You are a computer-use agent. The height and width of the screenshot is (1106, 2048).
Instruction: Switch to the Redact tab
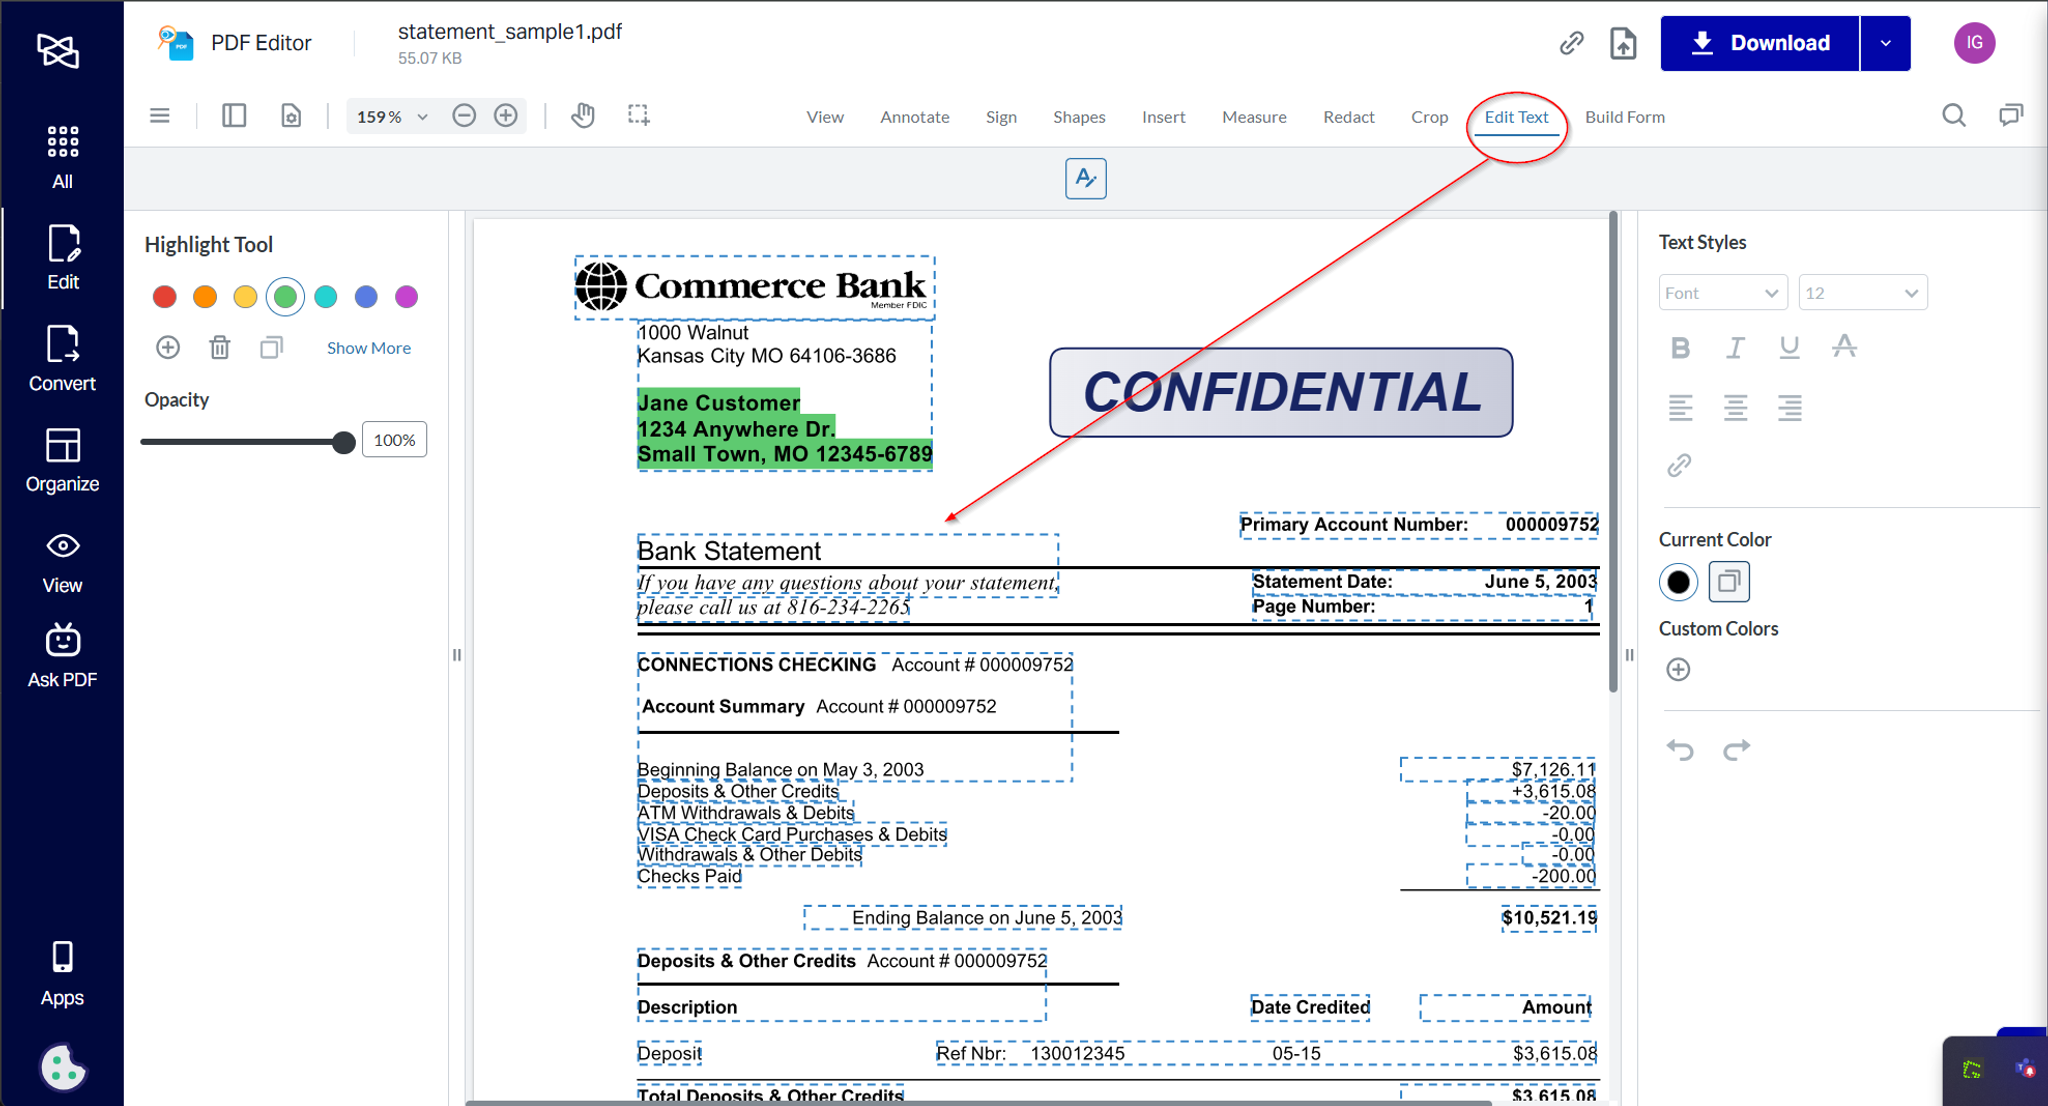click(x=1348, y=117)
